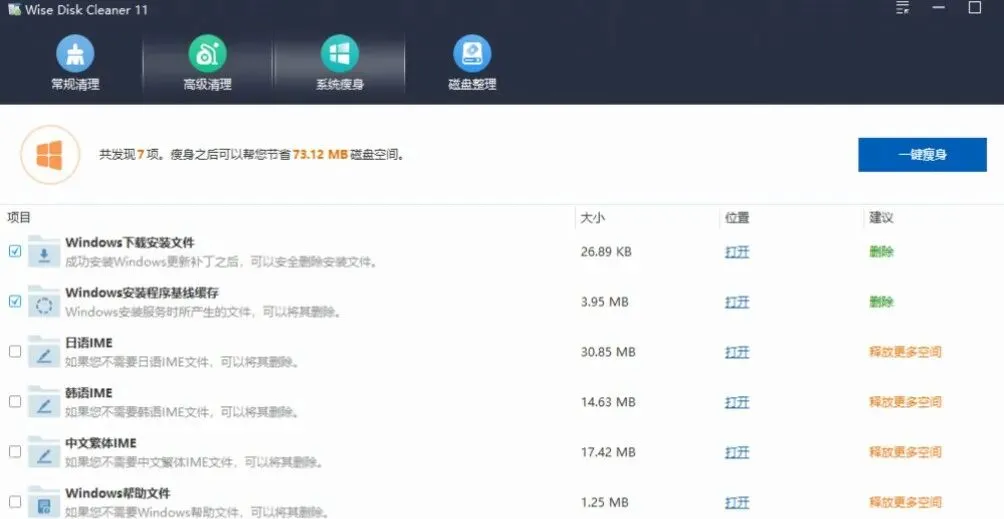Click 打开 link for 日语IME
Viewport: 1004px width, 519px height.
737,352
